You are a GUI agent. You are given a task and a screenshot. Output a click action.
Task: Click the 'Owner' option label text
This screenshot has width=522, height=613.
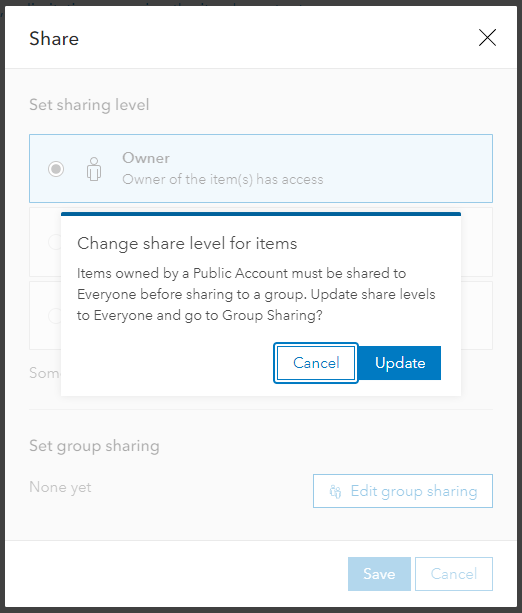click(146, 158)
